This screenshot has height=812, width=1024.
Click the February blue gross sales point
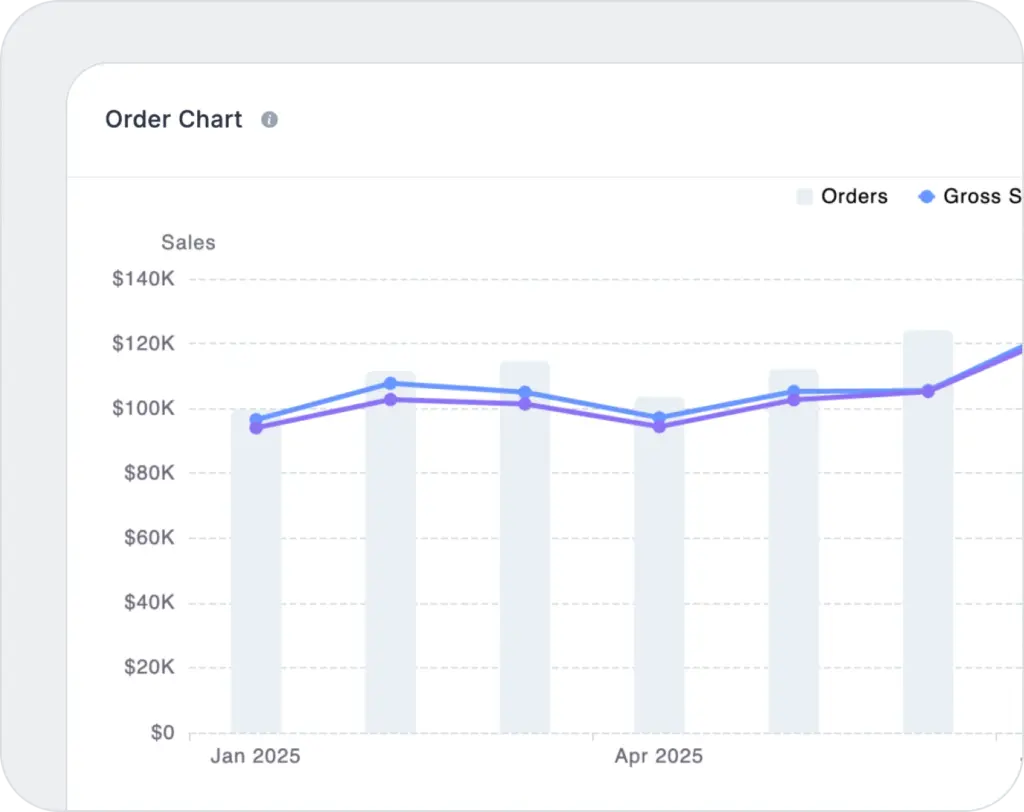(x=390, y=383)
